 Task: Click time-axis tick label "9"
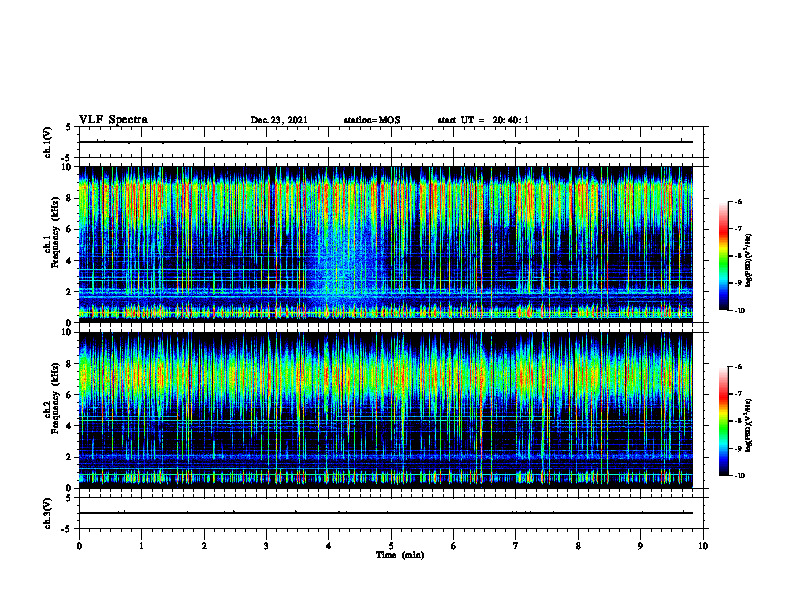pos(640,546)
